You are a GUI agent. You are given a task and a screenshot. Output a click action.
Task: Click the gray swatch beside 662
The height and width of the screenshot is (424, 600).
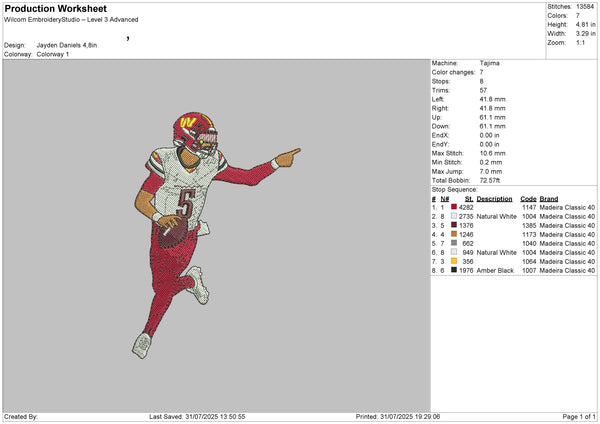tap(454, 243)
